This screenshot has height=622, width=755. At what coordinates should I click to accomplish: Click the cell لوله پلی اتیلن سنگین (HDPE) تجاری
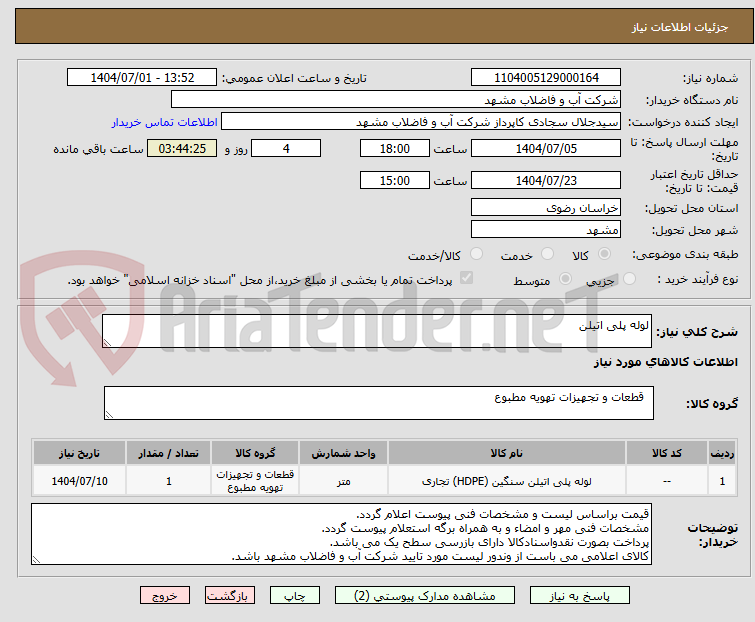point(507,481)
